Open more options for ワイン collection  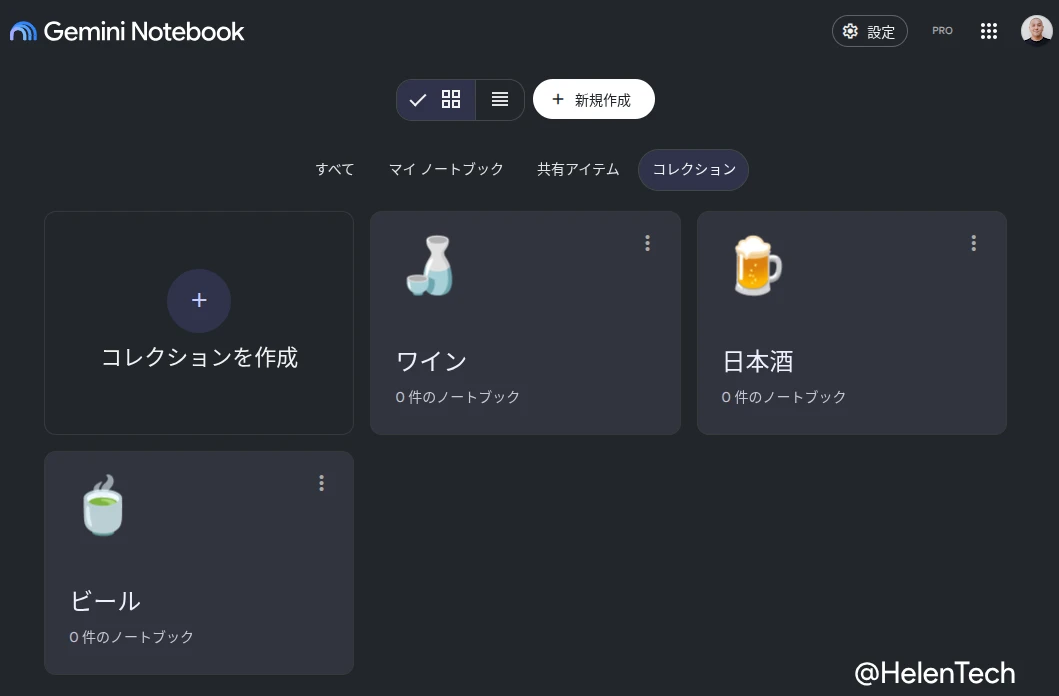[x=648, y=243]
